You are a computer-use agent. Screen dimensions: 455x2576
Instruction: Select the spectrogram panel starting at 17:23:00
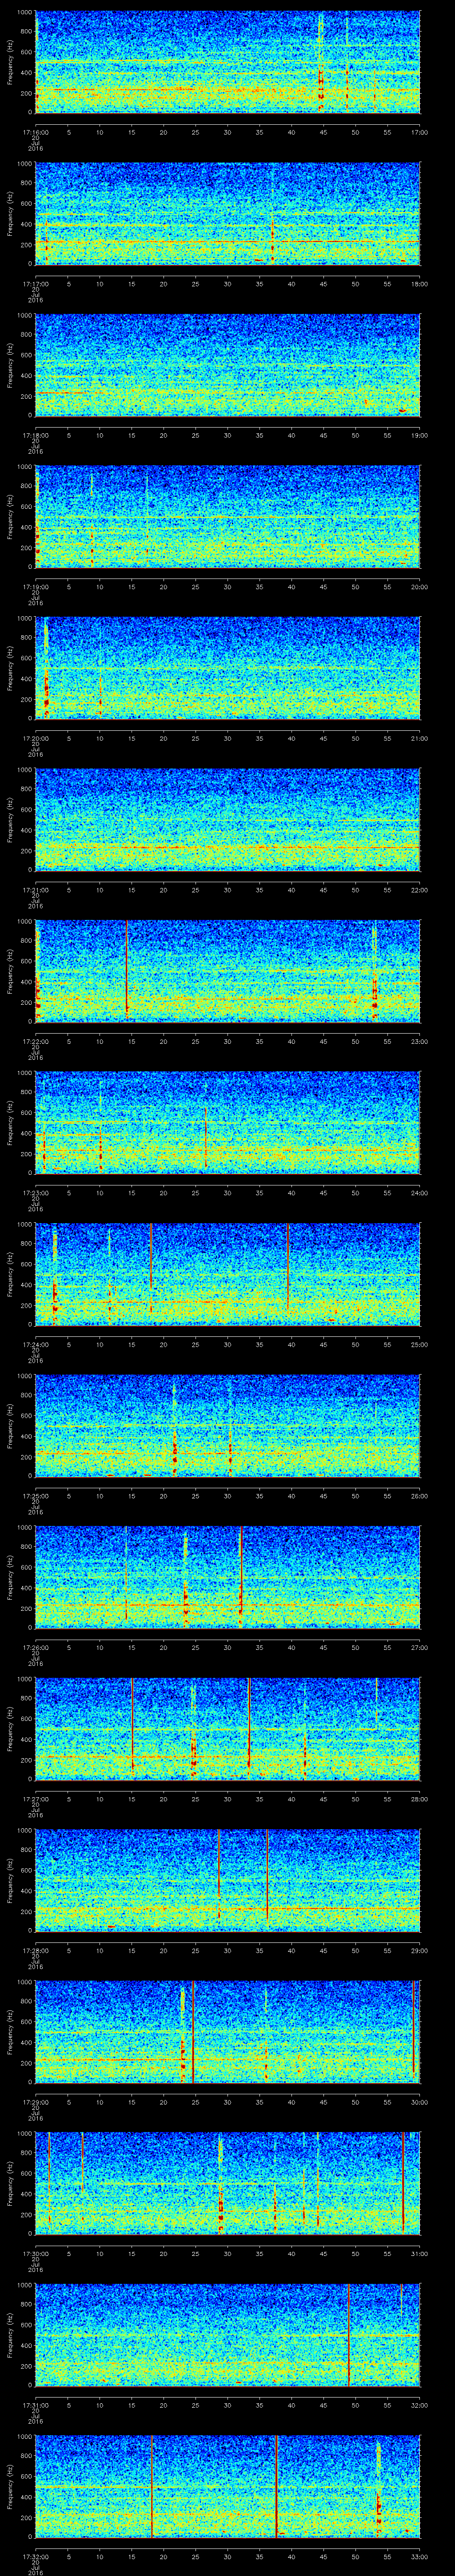pyautogui.click(x=228, y=1122)
